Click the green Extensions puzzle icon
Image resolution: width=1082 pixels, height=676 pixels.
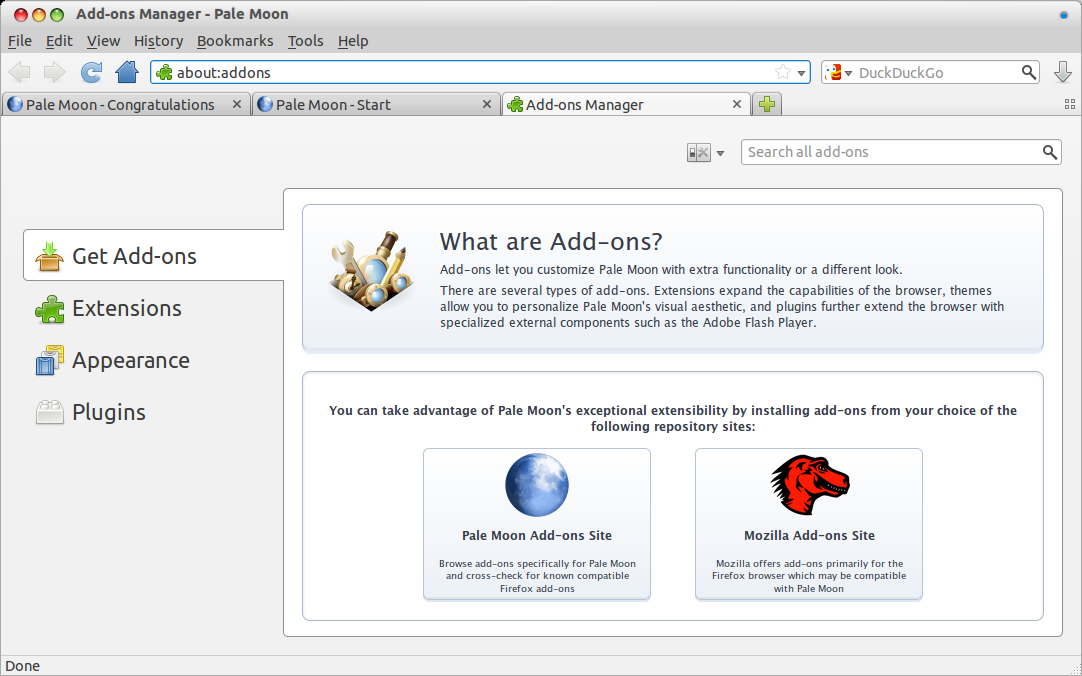[x=49, y=308]
